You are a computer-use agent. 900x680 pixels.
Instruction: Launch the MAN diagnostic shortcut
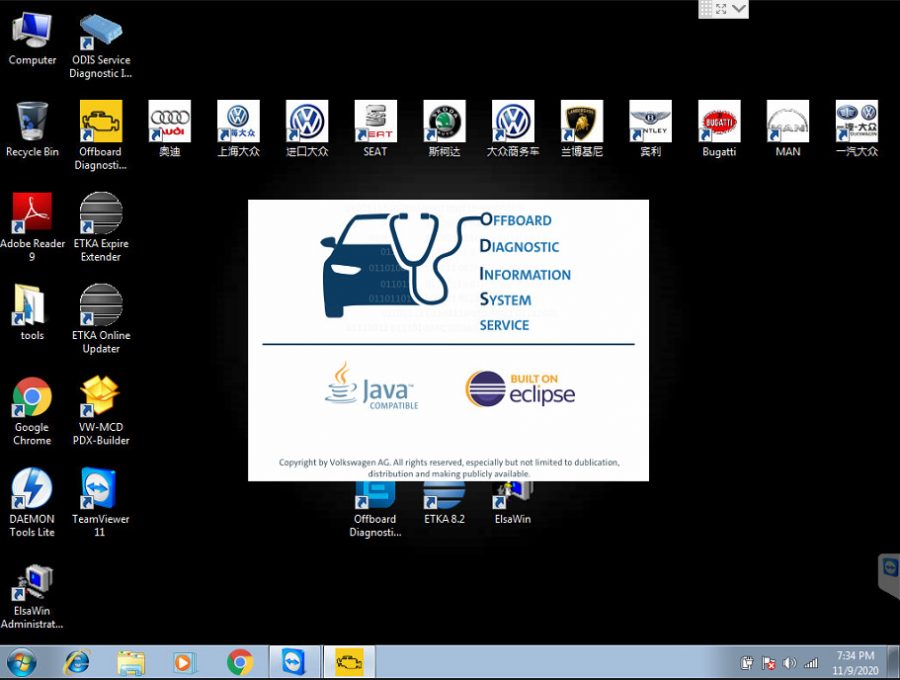click(787, 122)
